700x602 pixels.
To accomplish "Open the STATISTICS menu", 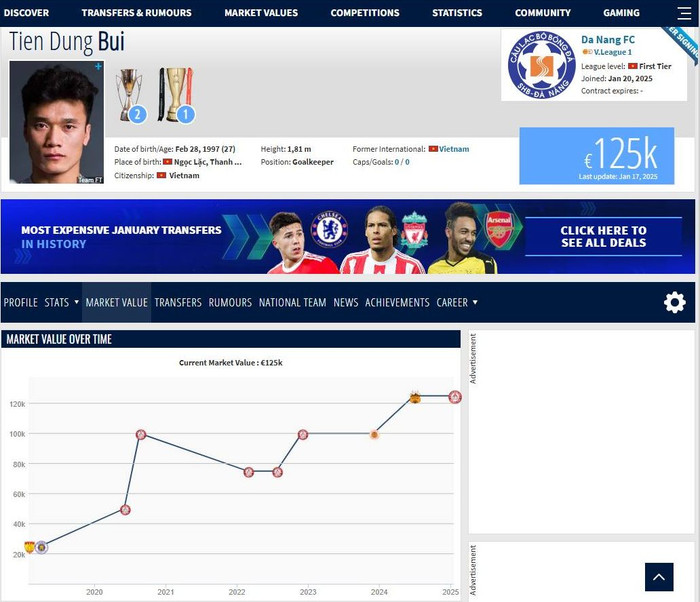I will (457, 13).
